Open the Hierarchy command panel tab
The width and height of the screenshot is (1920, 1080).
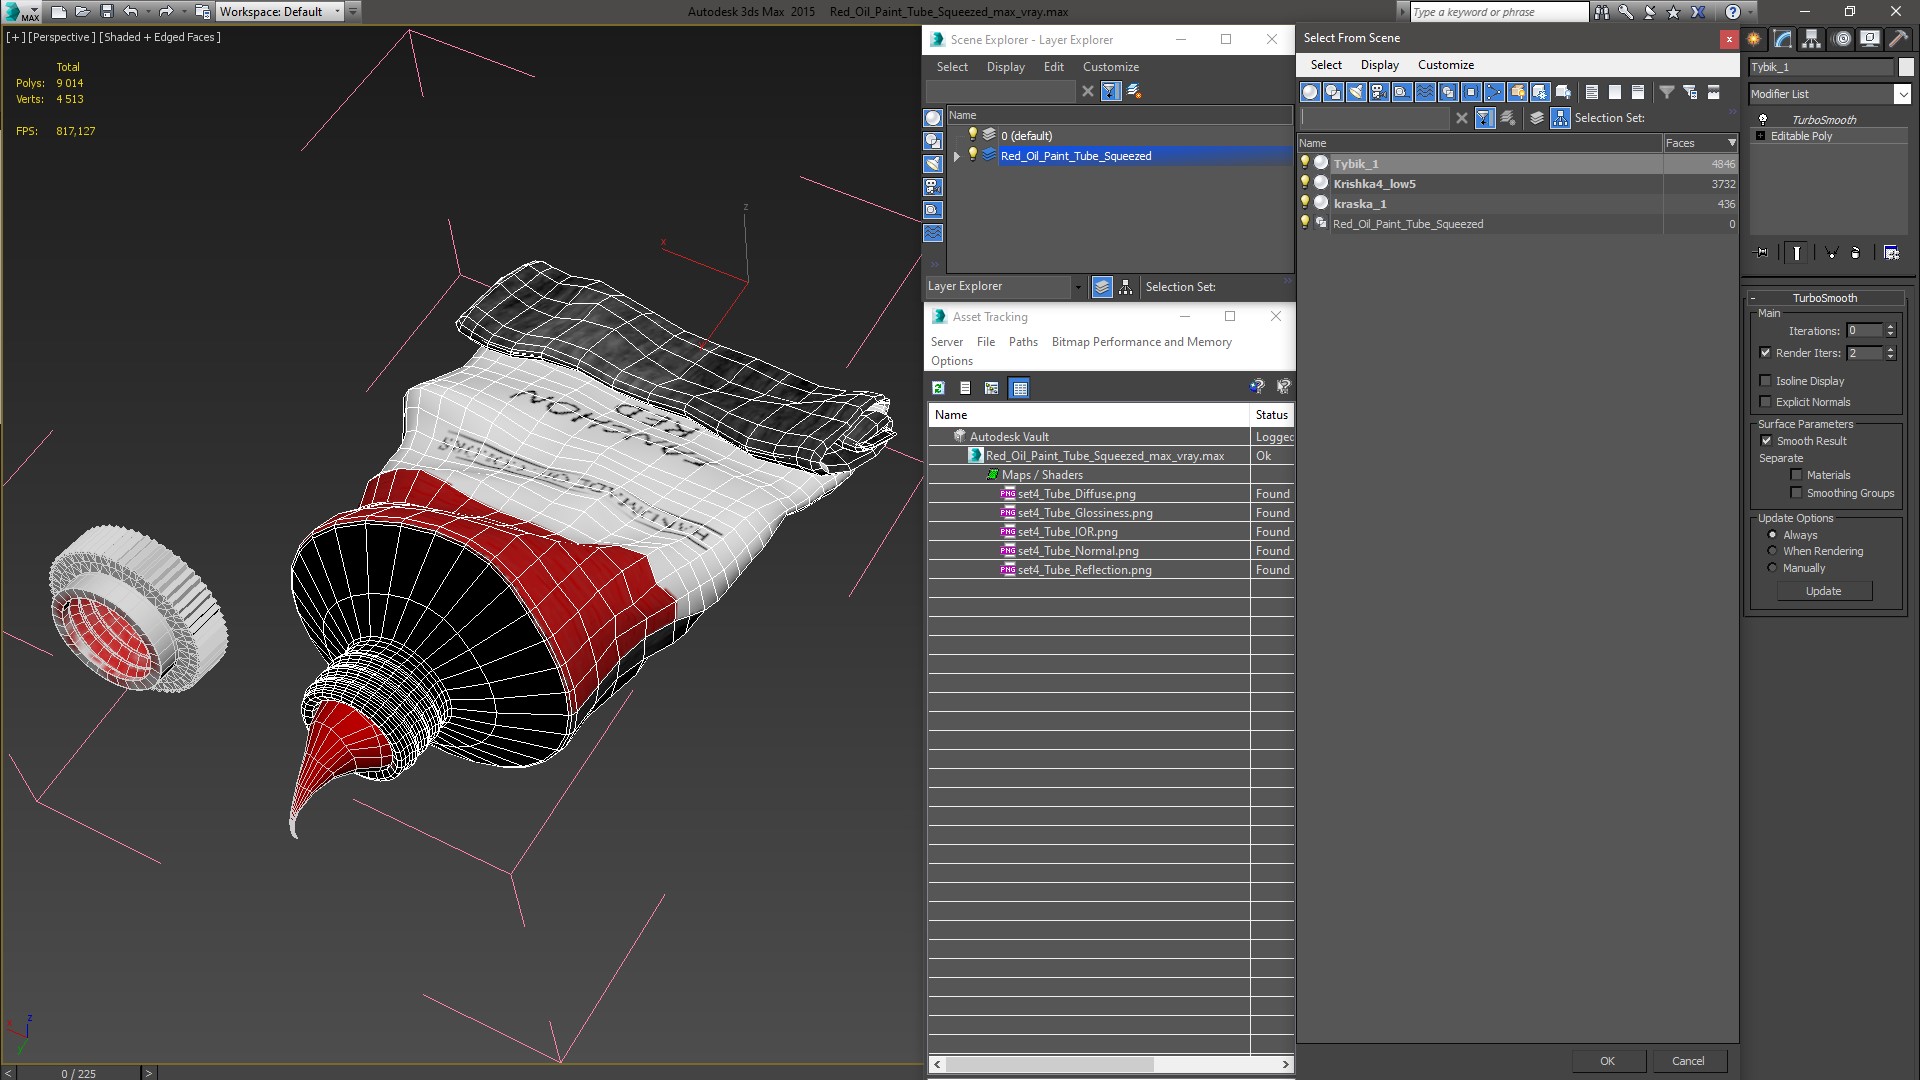coord(1812,39)
